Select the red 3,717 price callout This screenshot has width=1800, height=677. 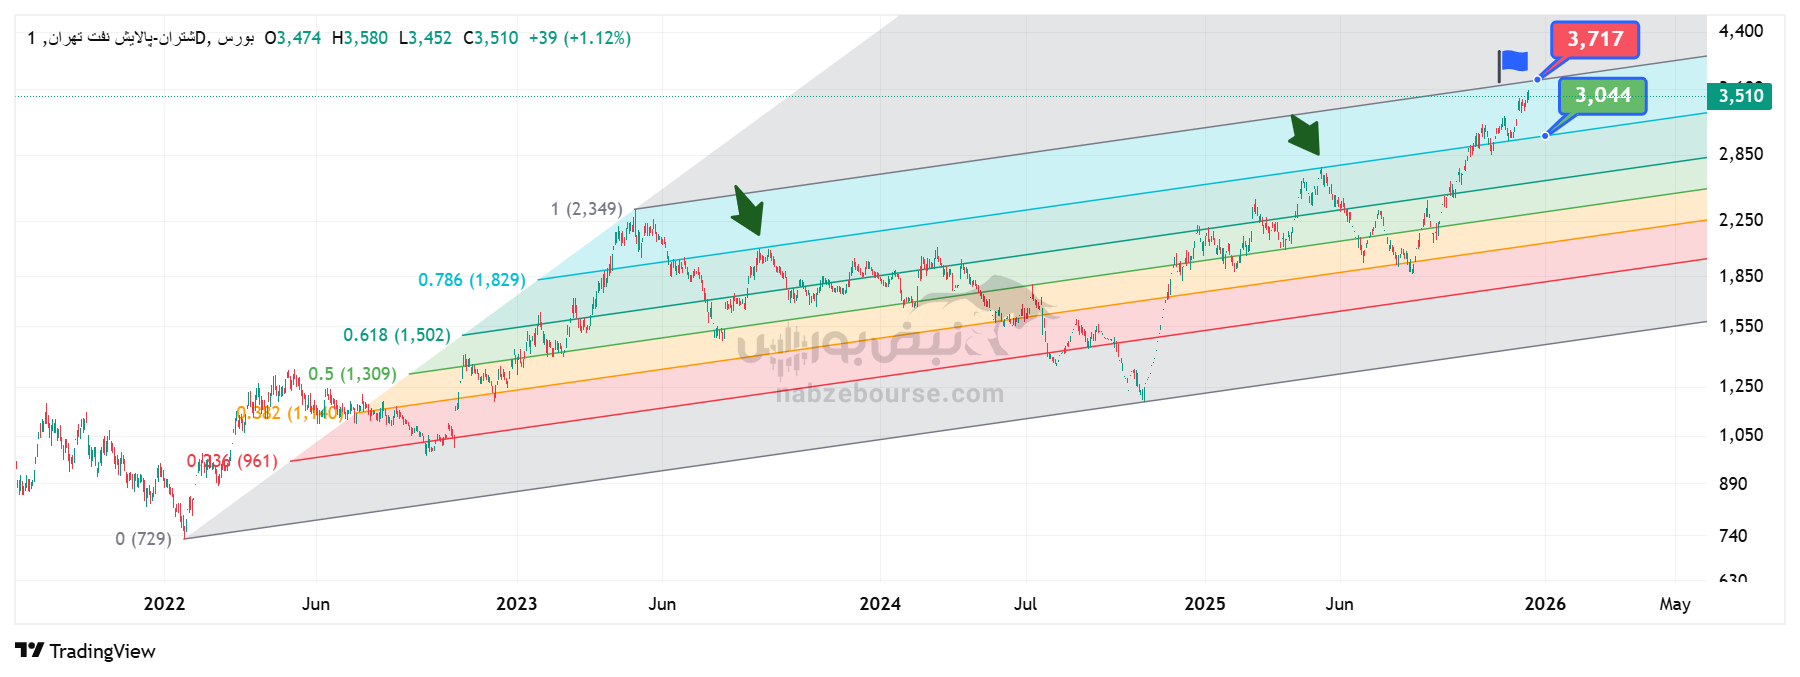[x=1594, y=40]
